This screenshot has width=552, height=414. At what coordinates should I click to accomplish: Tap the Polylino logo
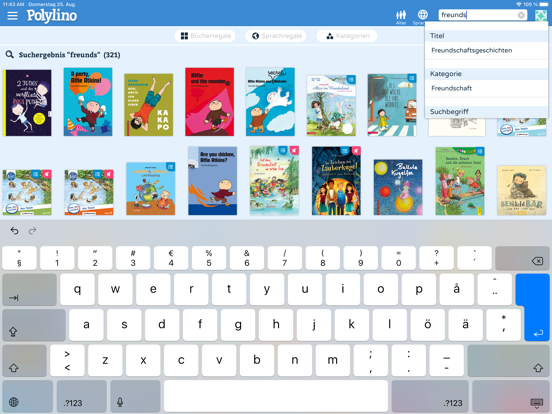(x=52, y=16)
